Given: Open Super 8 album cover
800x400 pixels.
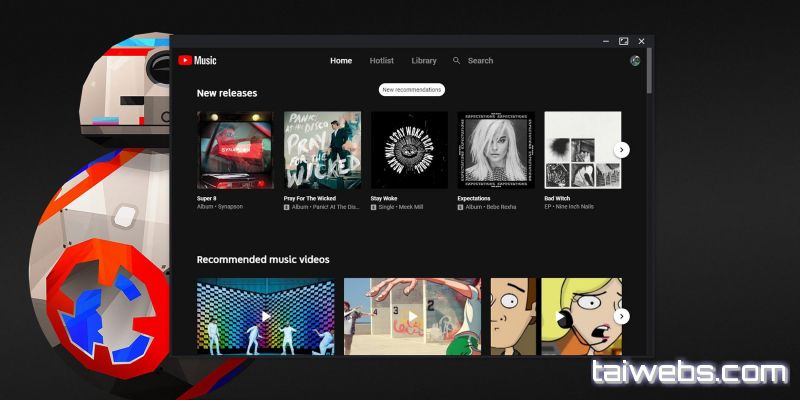Looking at the screenshot, I should click(235, 149).
